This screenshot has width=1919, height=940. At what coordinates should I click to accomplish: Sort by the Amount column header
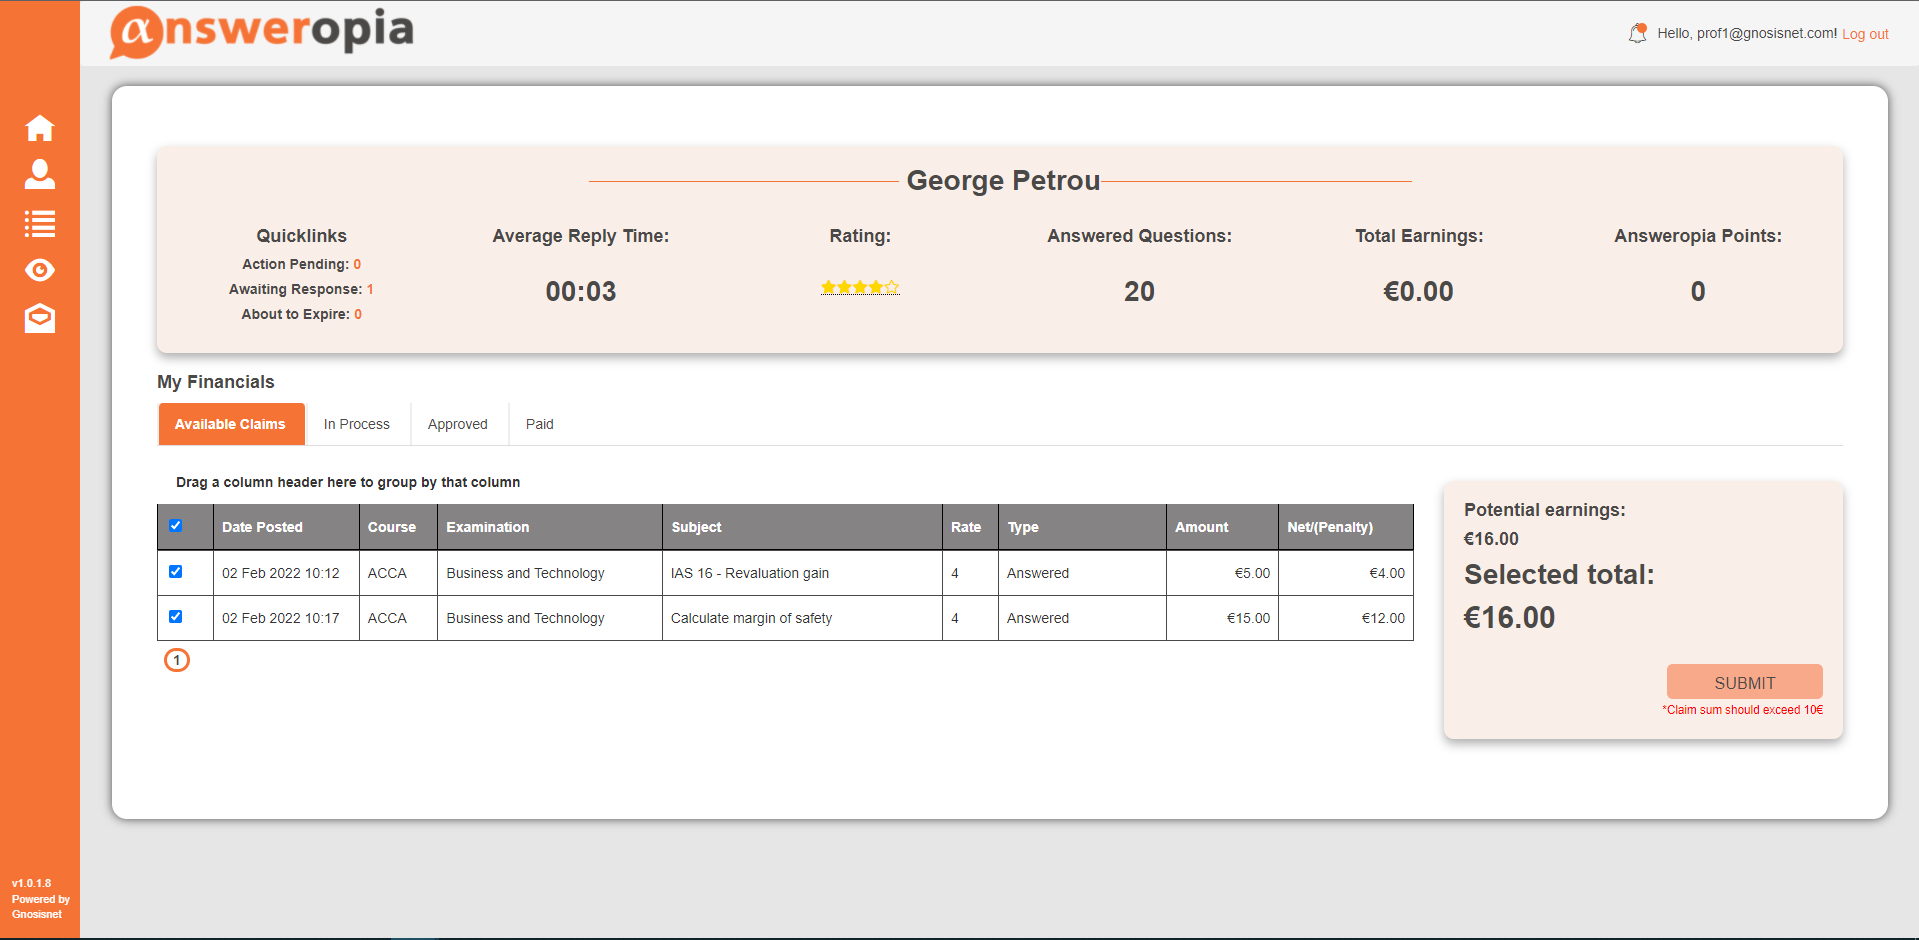pos(1222,527)
